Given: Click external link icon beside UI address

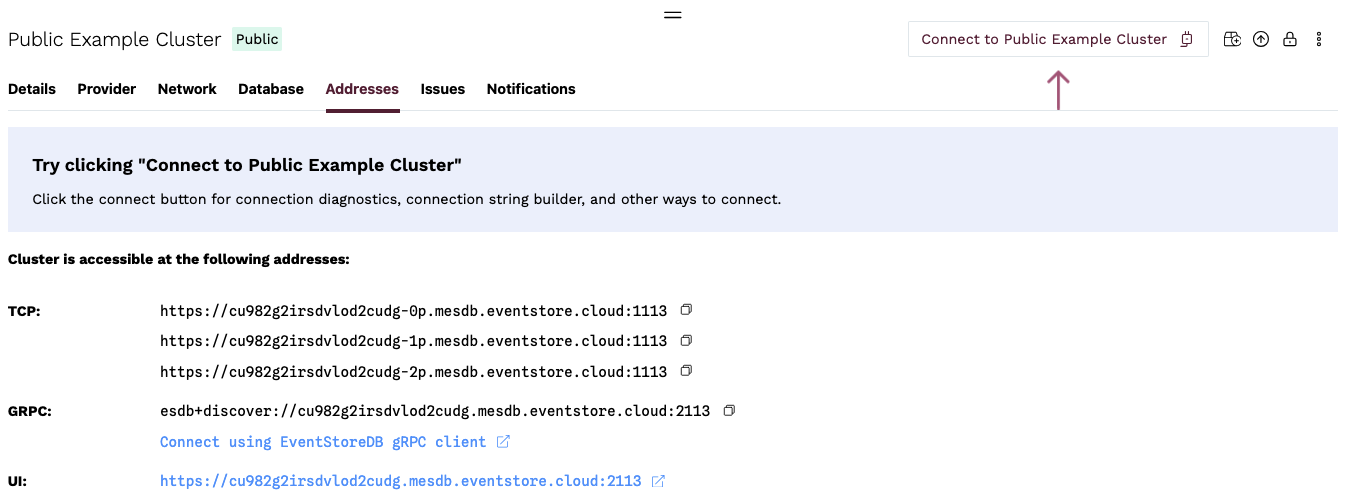Looking at the screenshot, I should click(658, 481).
